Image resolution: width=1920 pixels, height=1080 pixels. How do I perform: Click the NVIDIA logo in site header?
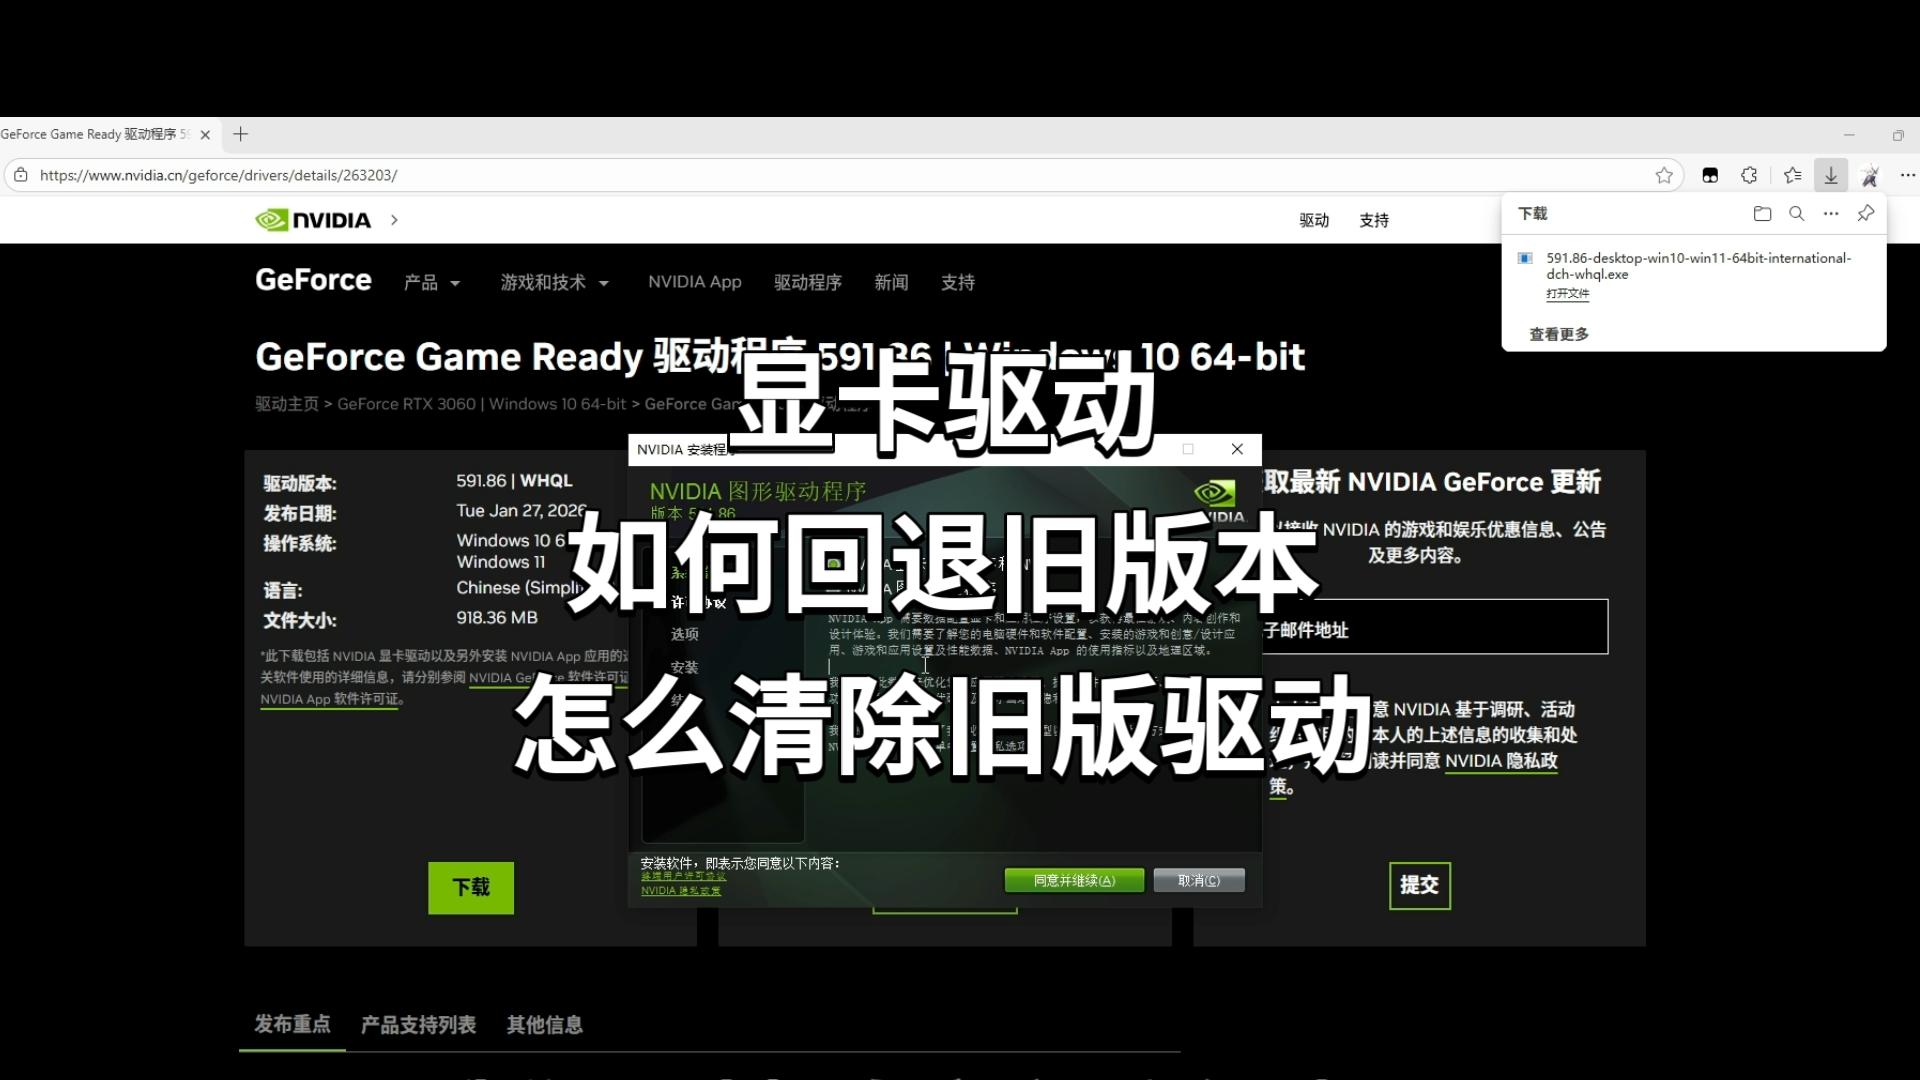[x=313, y=220]
